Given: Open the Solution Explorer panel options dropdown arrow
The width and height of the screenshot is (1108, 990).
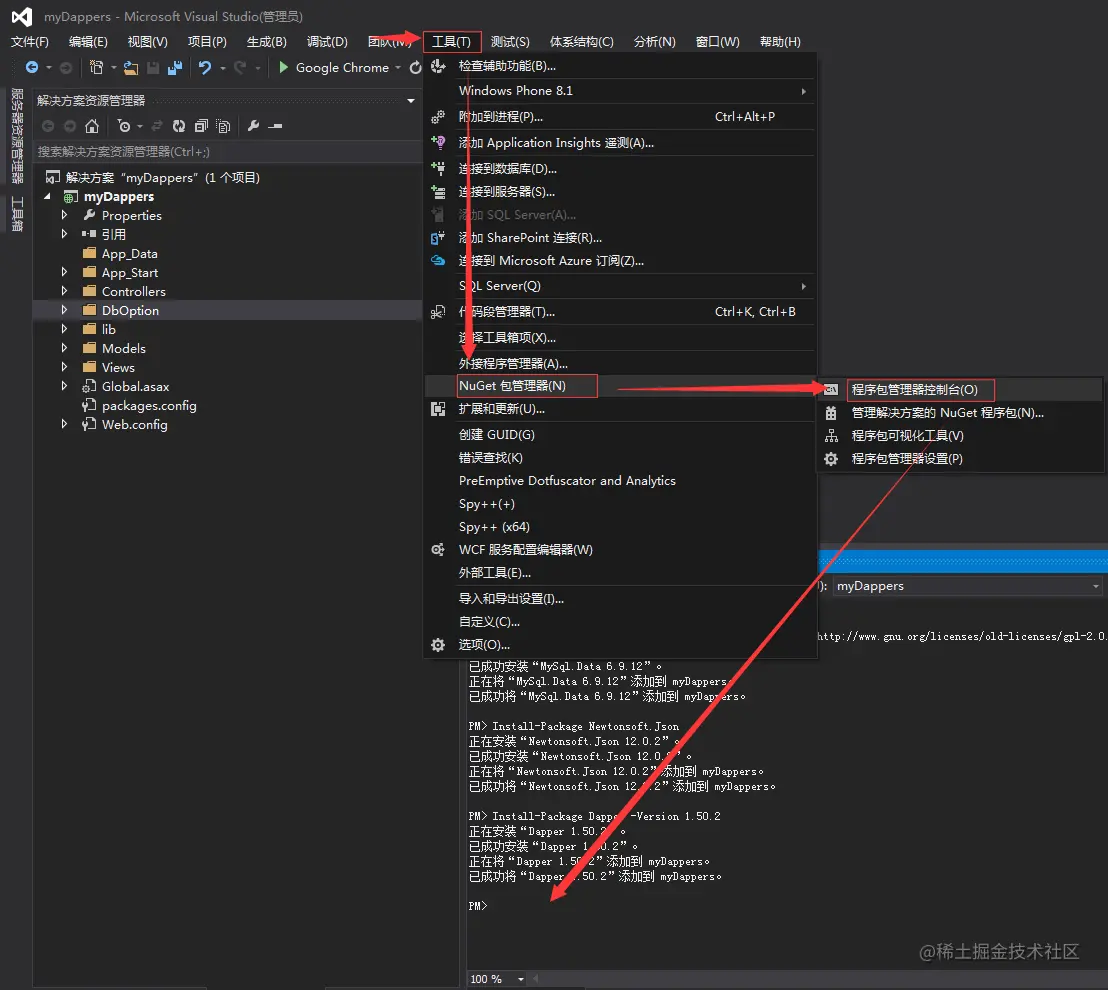Looking at the screenshot, I should (411, 100).
